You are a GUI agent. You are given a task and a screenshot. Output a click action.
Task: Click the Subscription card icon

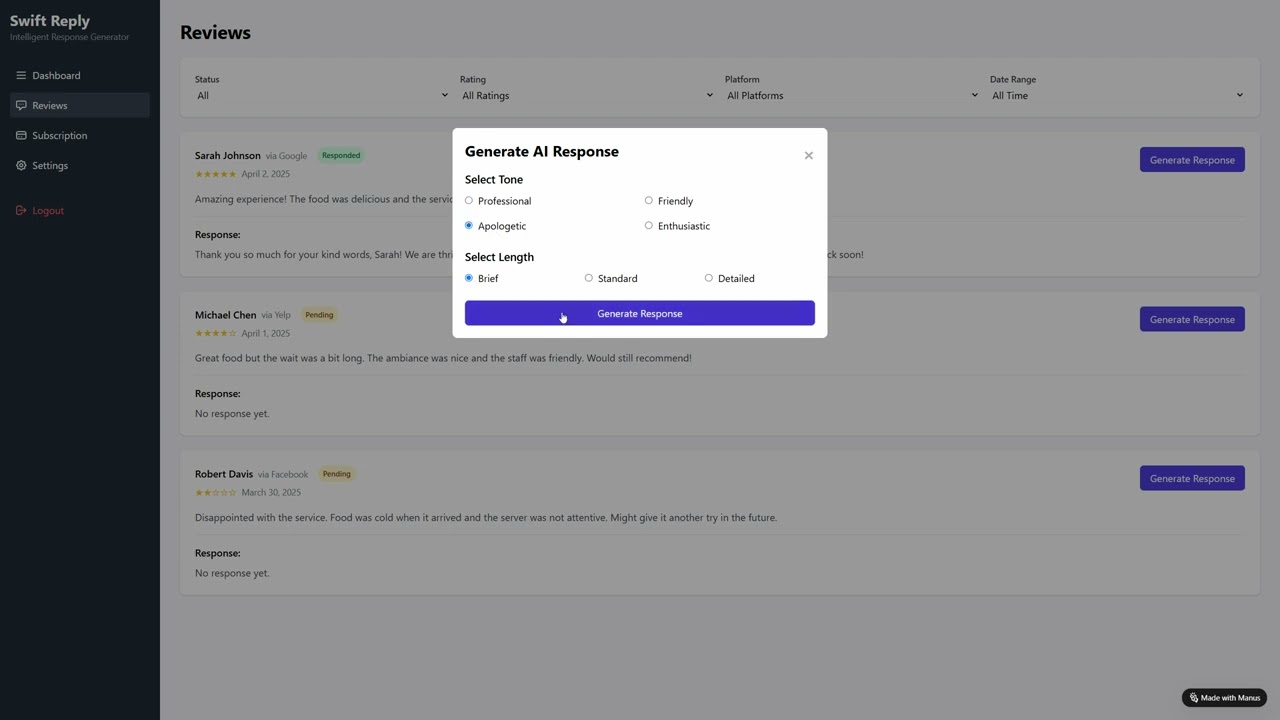click(21, 135)
